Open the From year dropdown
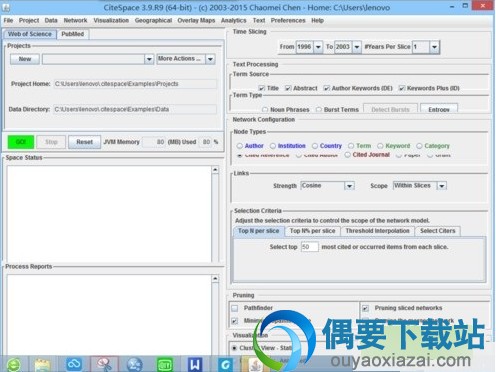The height and width of the screenshot is (372, 496). pyautogui.click(x=318, y=47)
